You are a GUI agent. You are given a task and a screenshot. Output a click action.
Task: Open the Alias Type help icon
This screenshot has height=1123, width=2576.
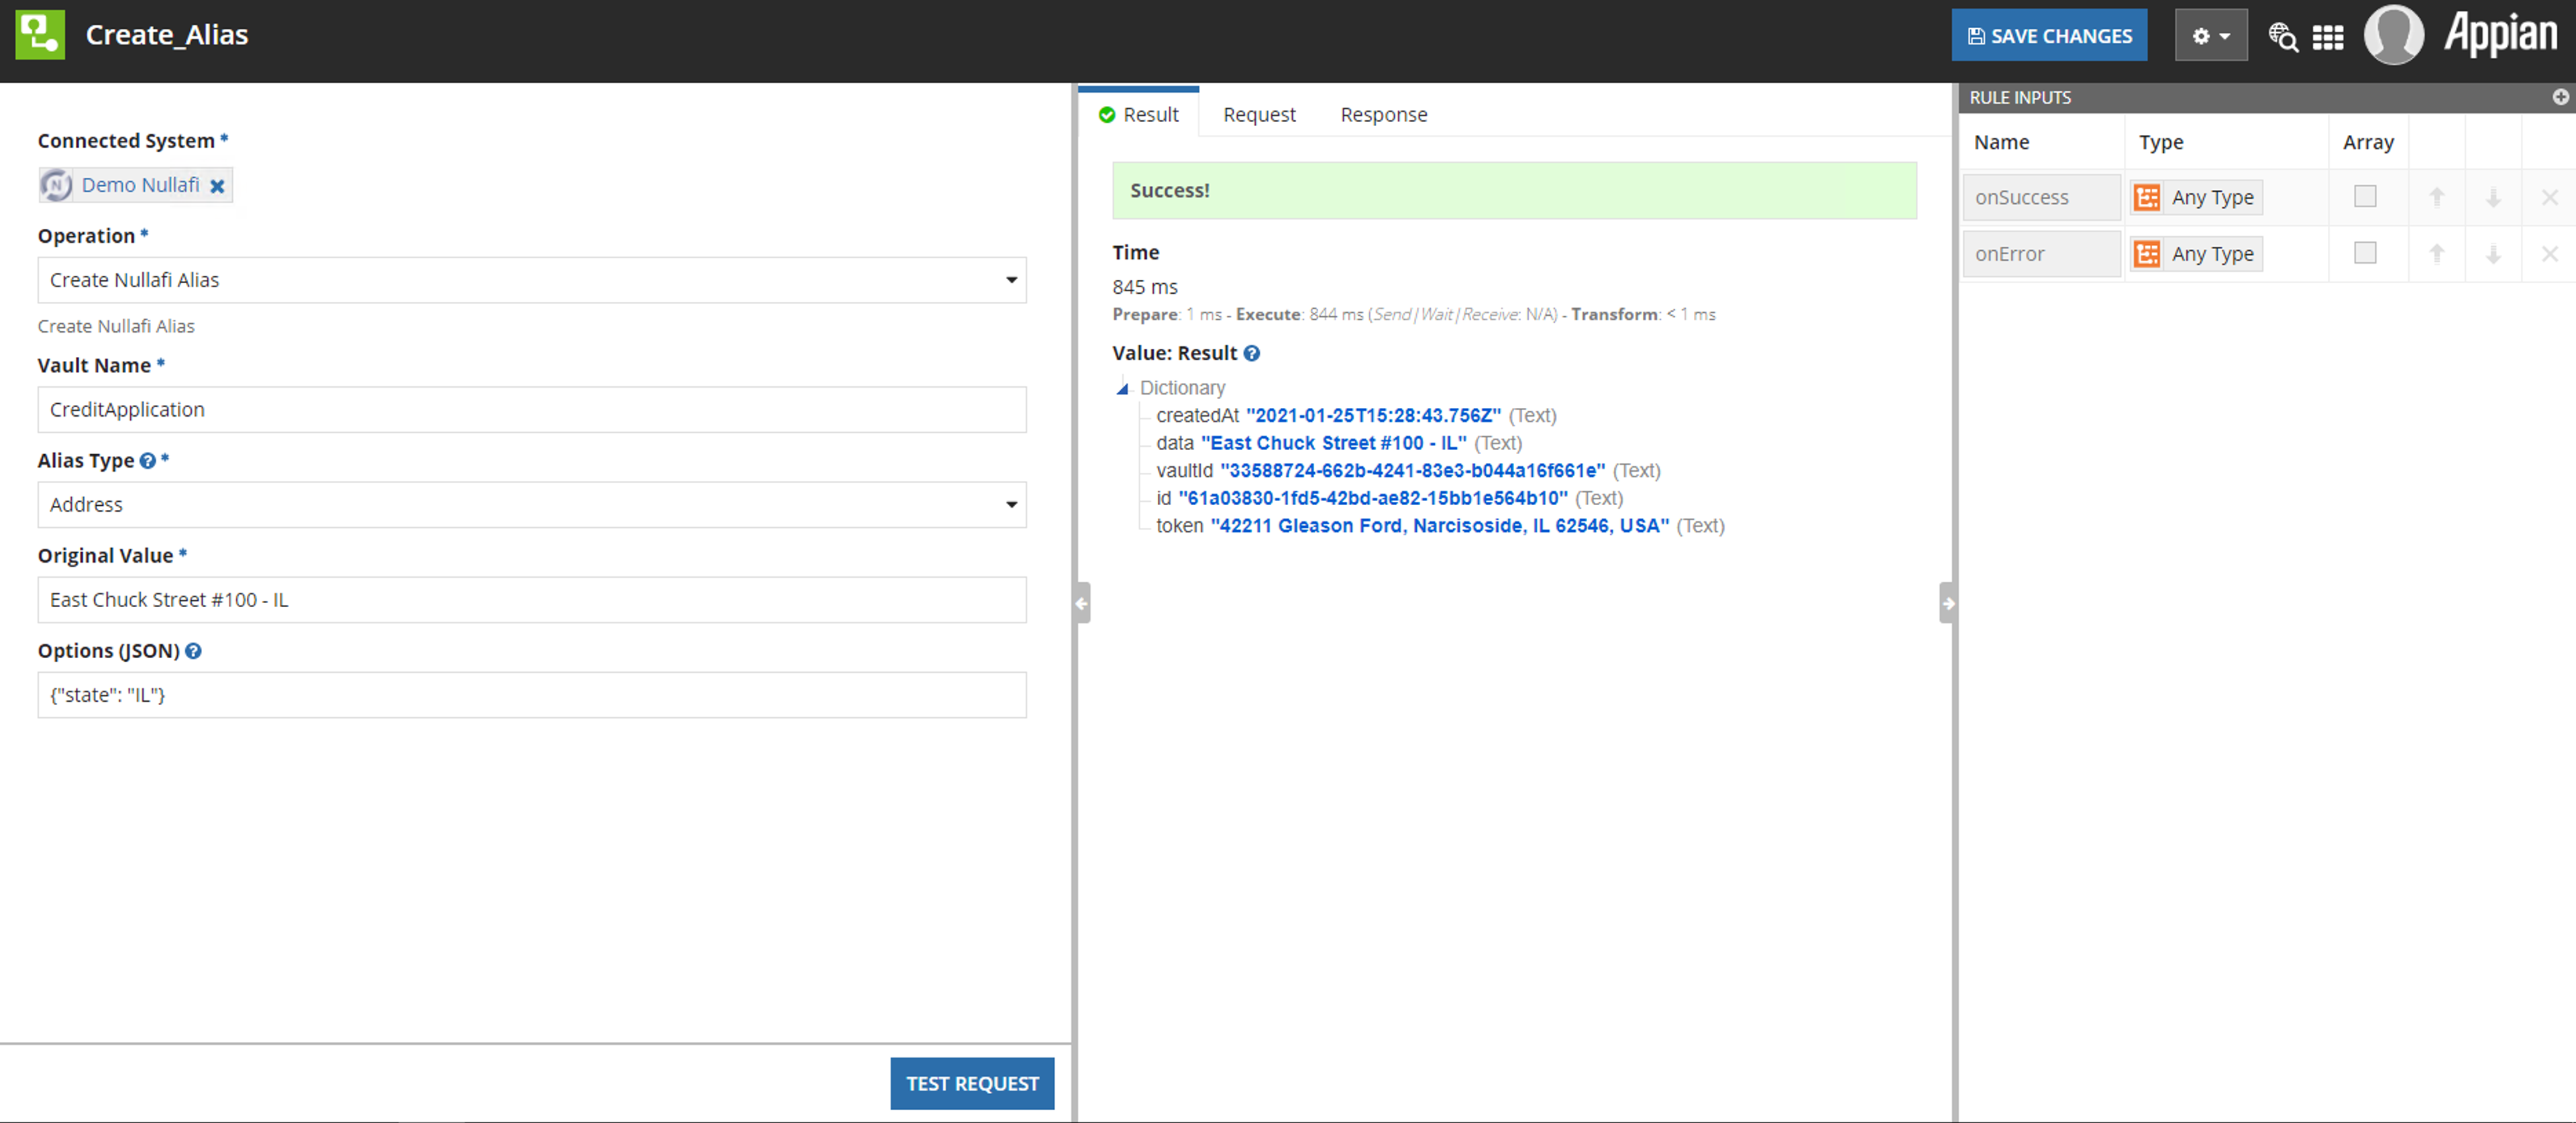147,461
